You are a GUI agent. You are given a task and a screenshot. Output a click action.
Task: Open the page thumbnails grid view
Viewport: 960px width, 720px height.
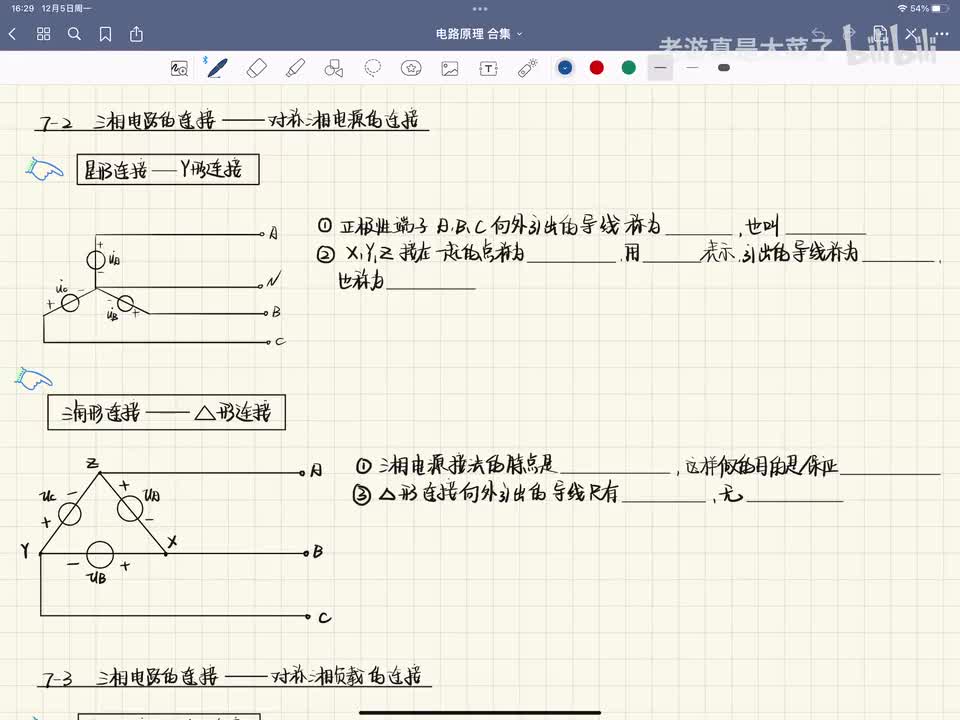[x=43, y=34]
